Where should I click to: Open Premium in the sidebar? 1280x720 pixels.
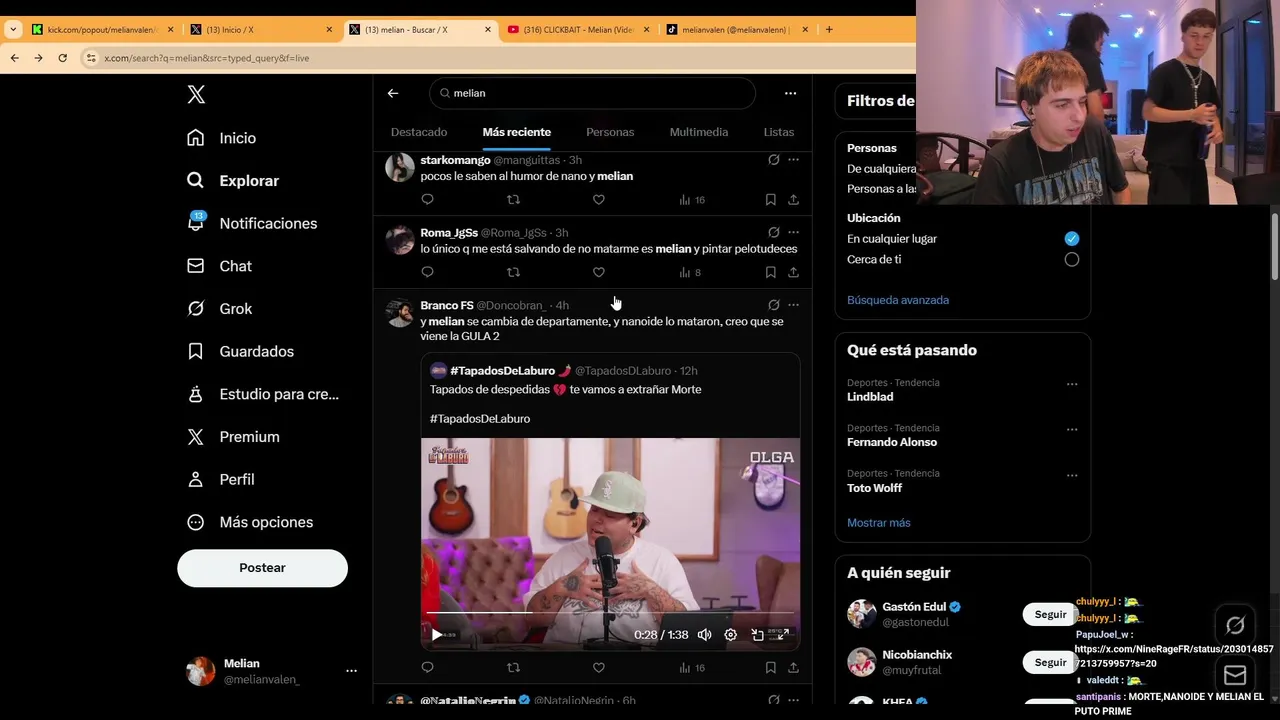[x=233, y=437]
